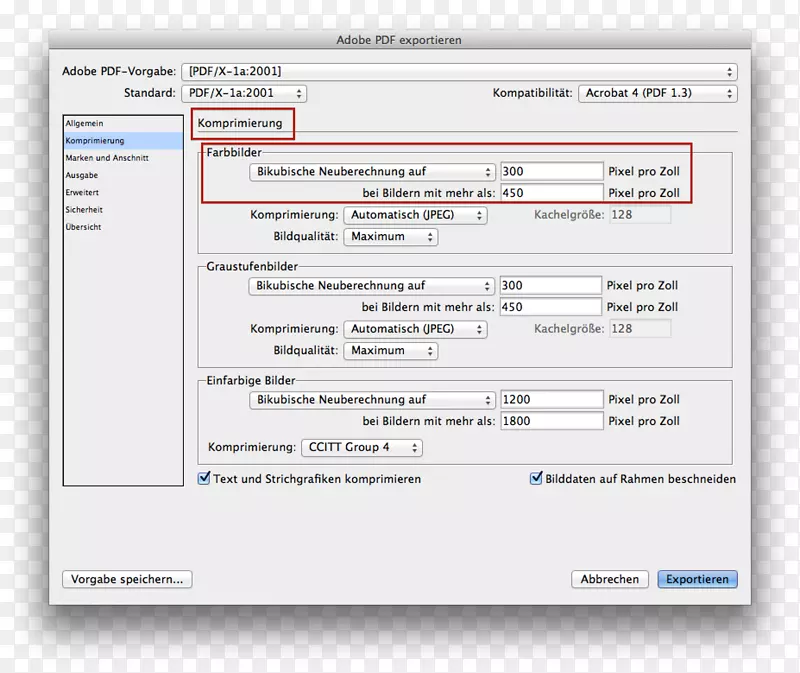Change the Graustufenbilder Bildqualität setting
The width and height of the screenshot is (800, 673).
point(390,351)
